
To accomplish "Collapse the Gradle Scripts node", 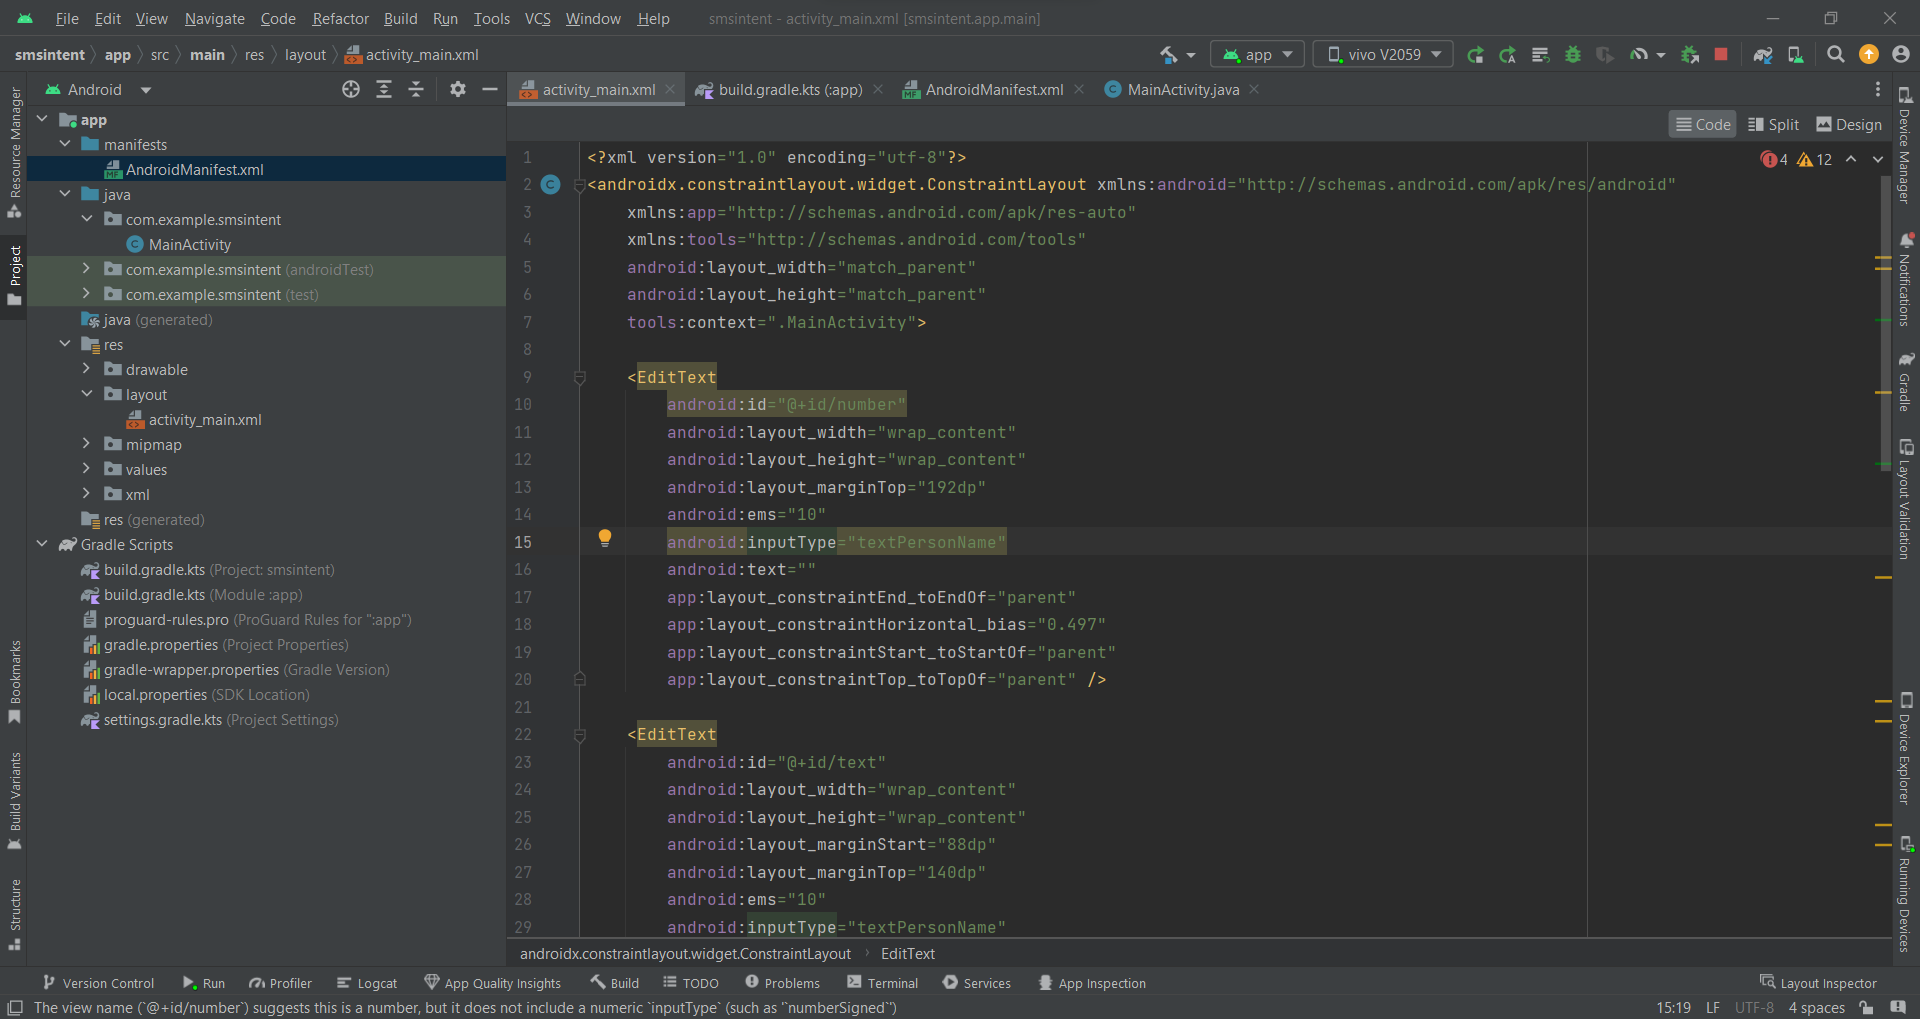I will pos(42,545).
